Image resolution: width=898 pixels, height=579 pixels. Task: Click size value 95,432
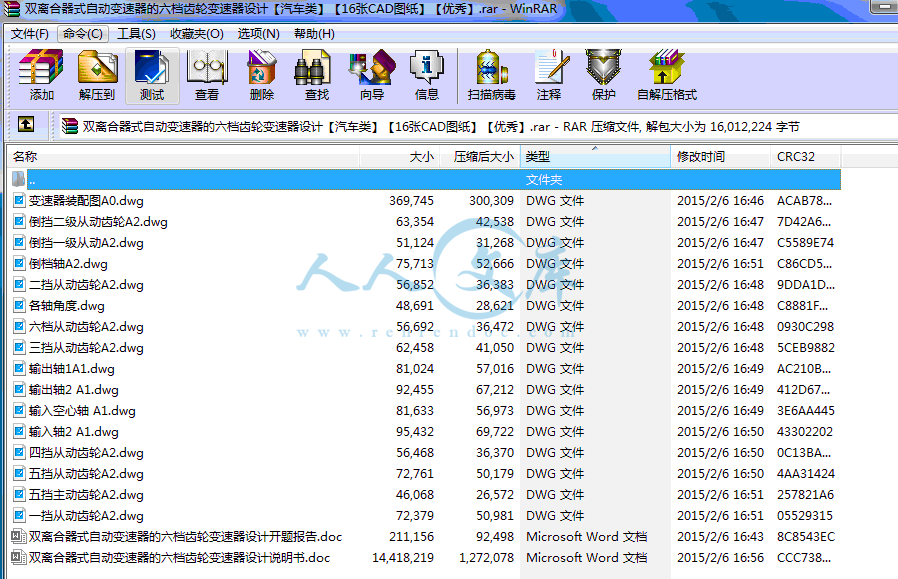(x=415, y=431)
